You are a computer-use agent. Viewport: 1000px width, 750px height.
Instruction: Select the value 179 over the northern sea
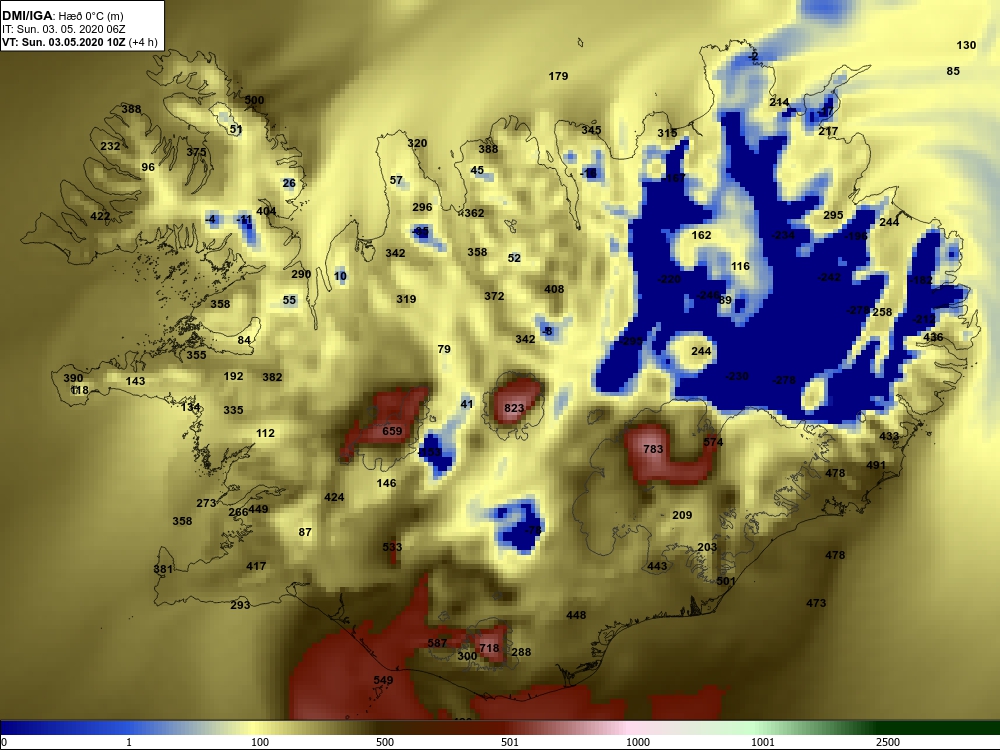[558, 76]
